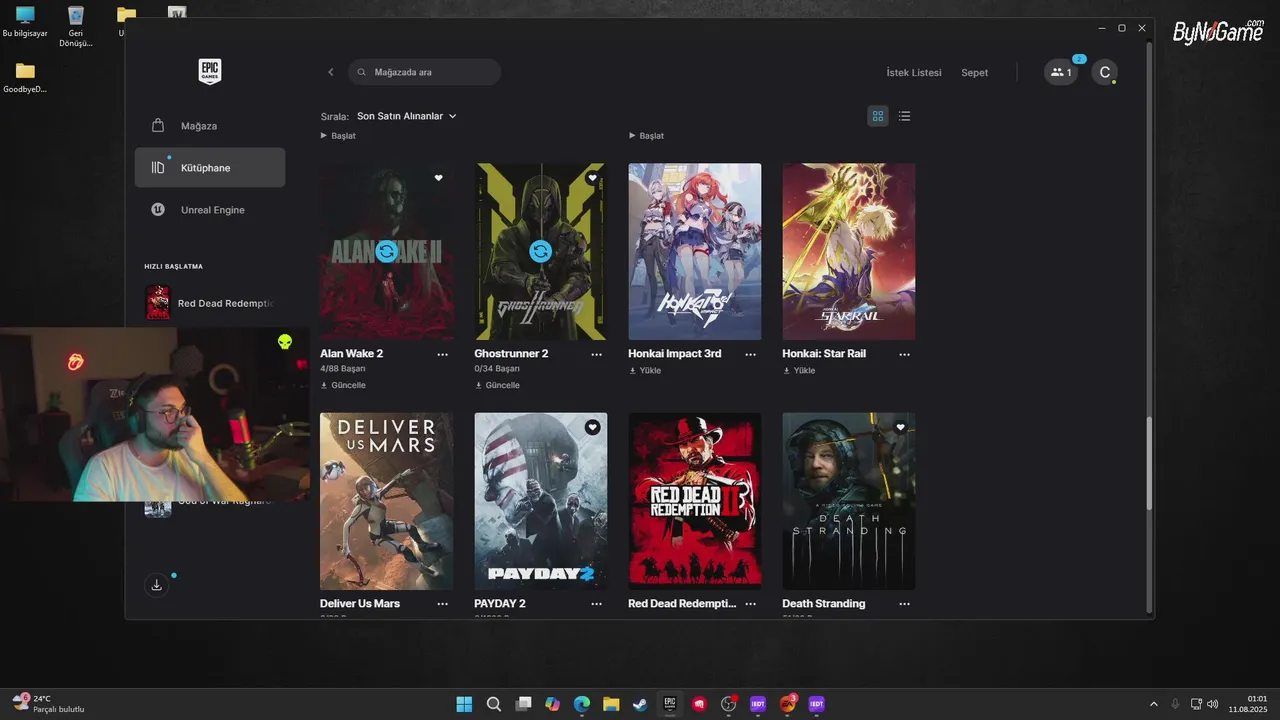Viewport: 1280px width, 720px height.
Task: Open the Son Satın Alınanlar sort dropdown
Action: click(407, 116)
